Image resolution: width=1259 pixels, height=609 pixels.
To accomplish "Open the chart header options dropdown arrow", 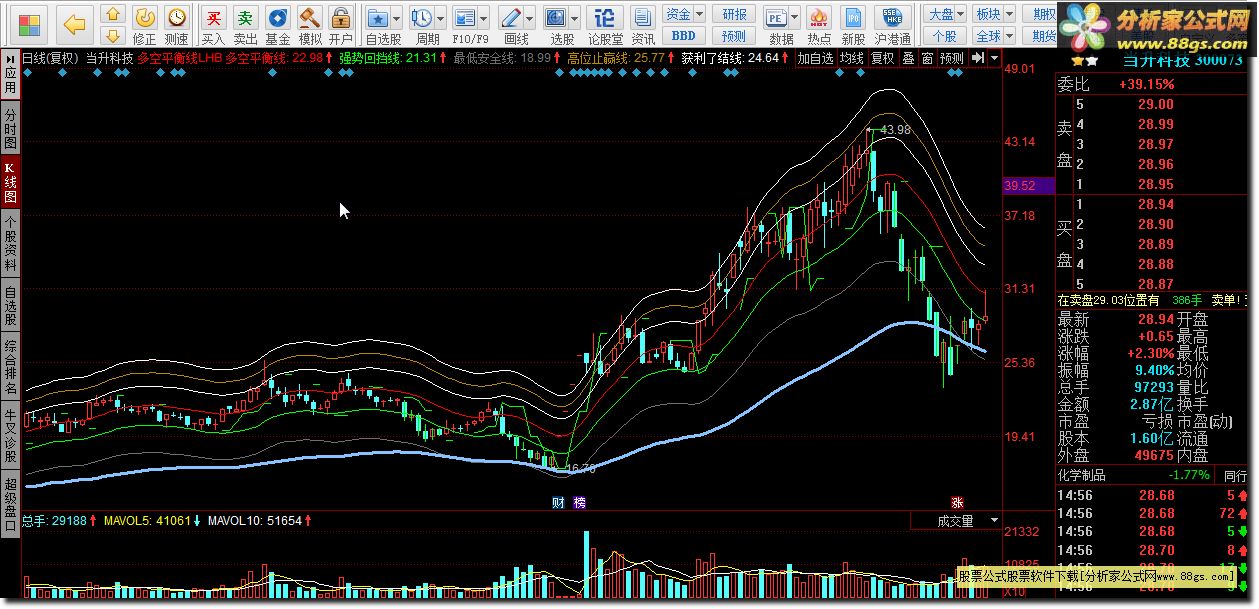I will click(x=995, y=58).
